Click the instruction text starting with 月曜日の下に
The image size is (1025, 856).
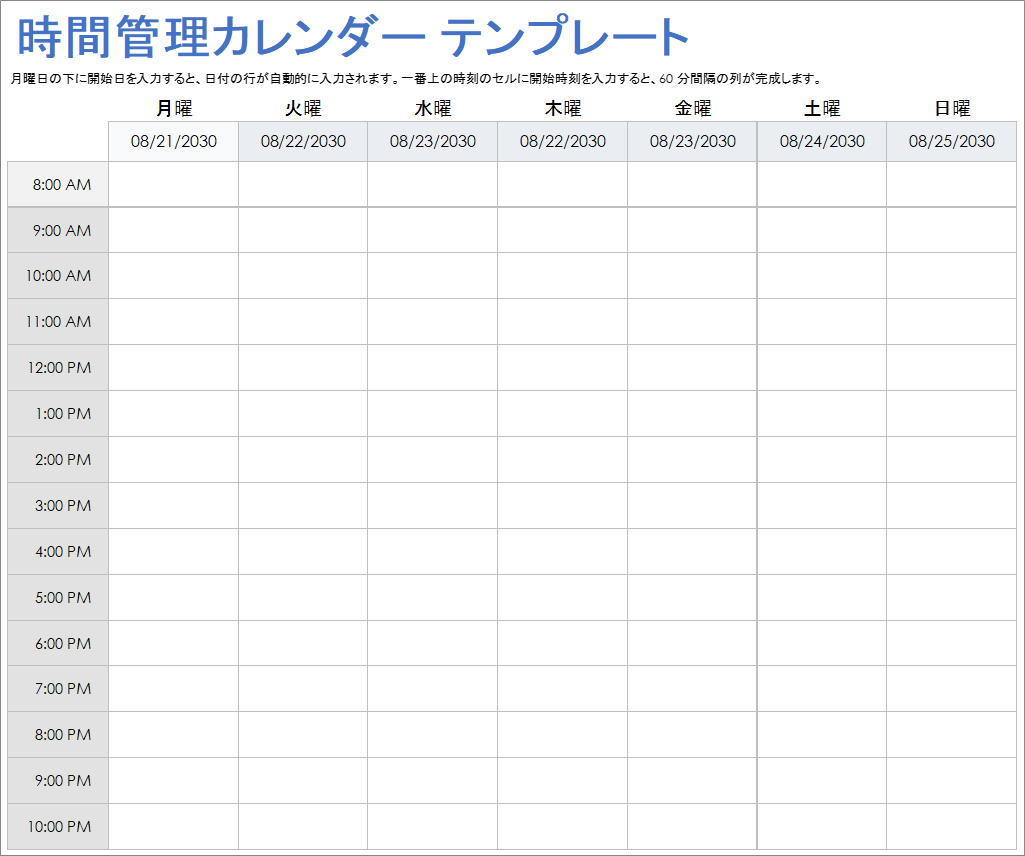[x=415, y=79]
